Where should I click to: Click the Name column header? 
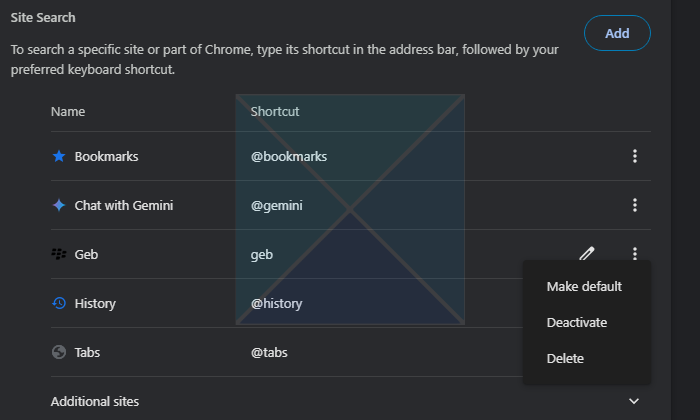[68, 111]
